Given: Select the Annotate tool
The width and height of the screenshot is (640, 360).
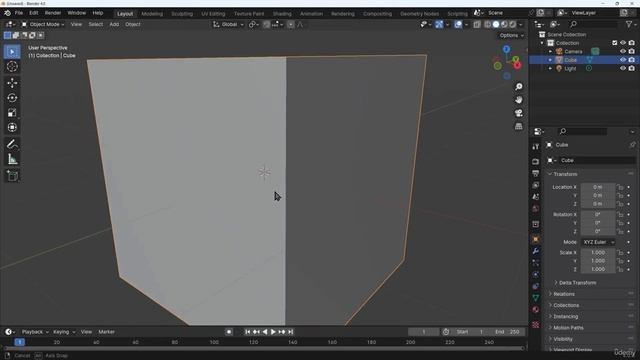Looking at the screenshot, I should tap(12, 144).
